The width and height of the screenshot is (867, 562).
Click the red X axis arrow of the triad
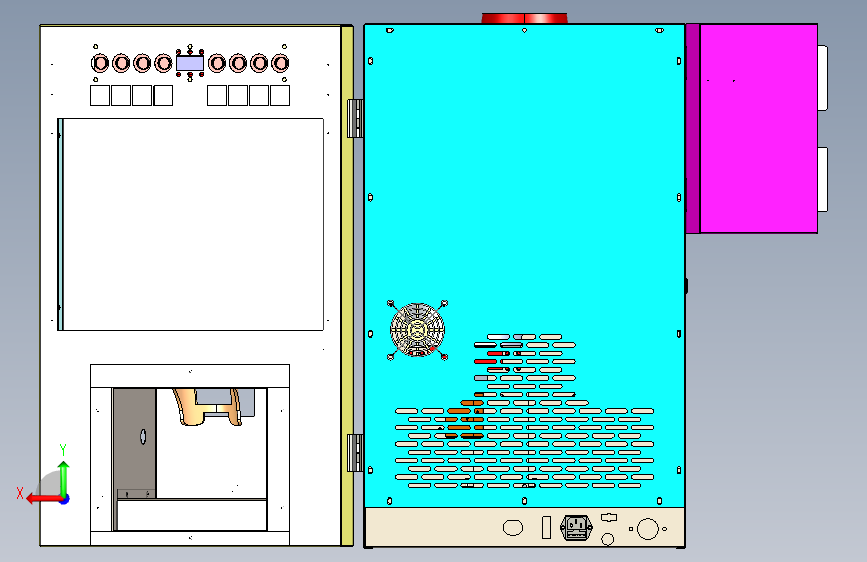(x=43, y=499)
